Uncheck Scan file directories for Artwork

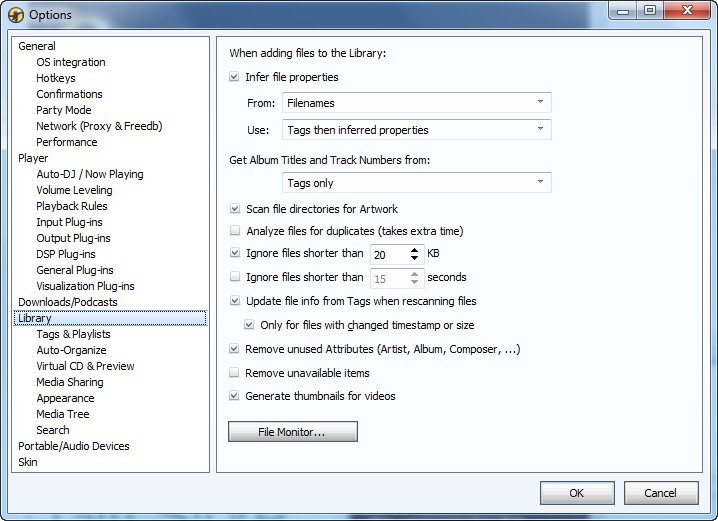235,209
